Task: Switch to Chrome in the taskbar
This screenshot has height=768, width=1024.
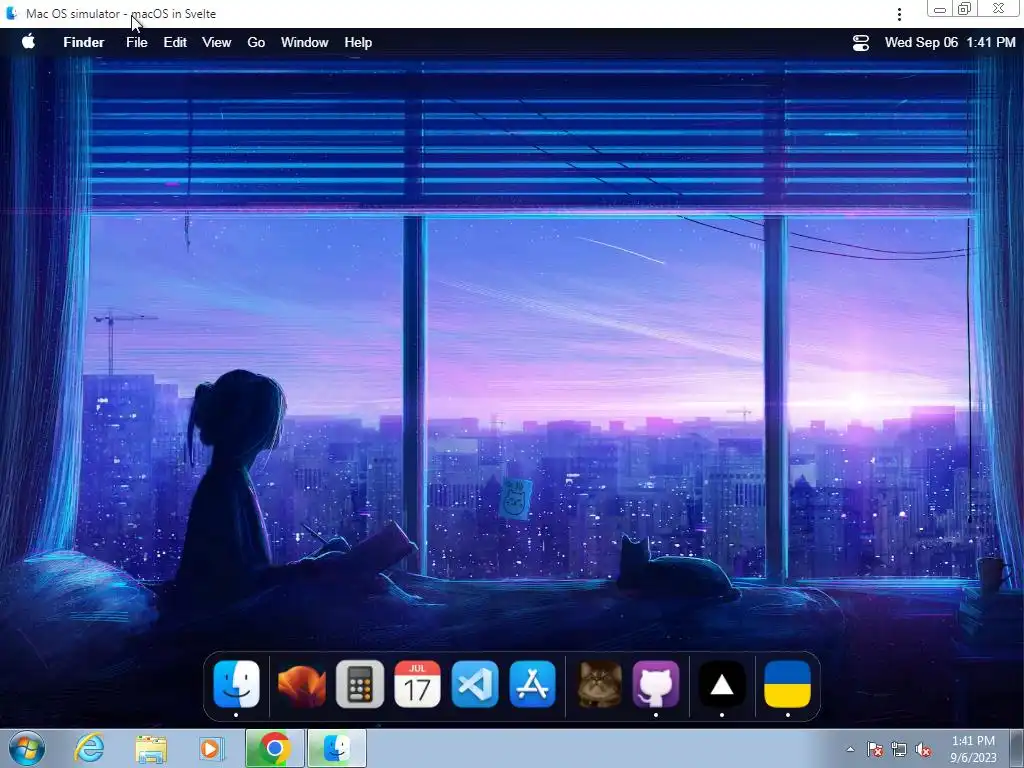Action: (275, 748)
